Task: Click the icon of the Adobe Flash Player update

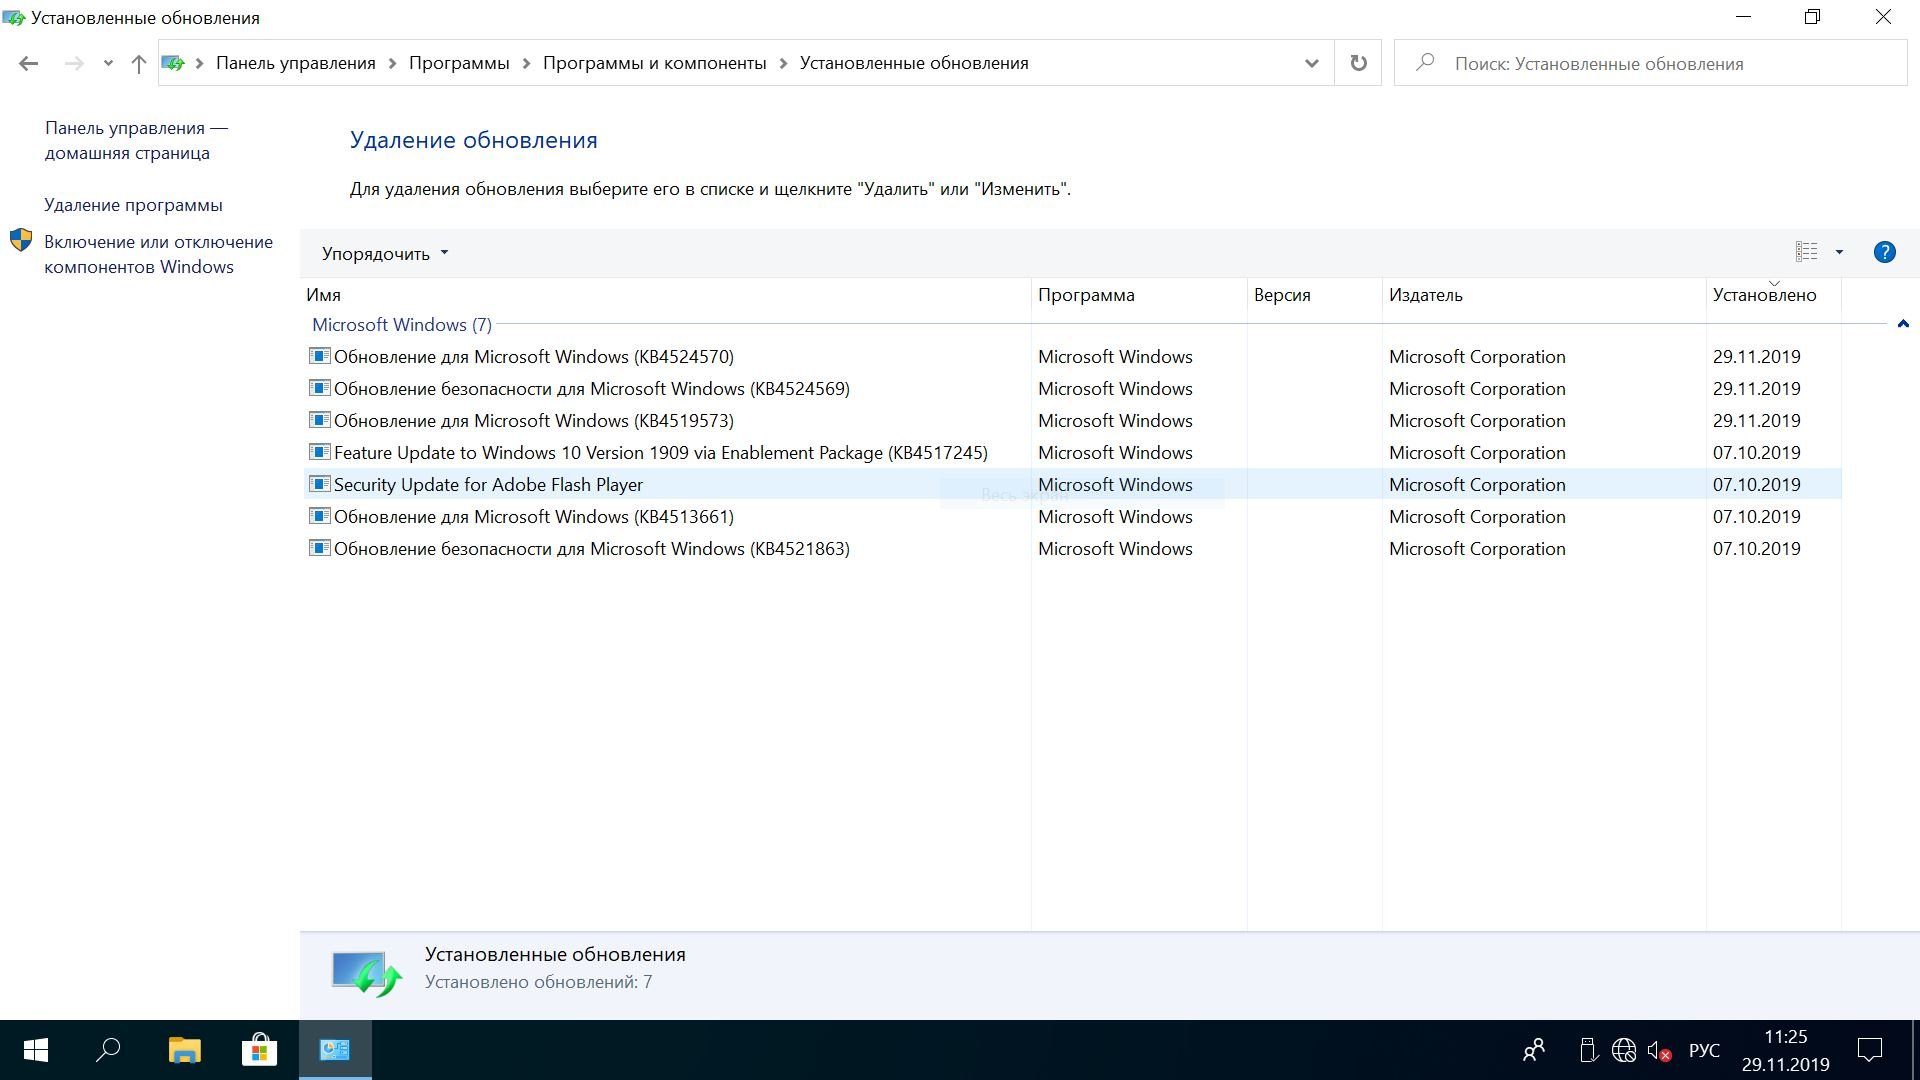Action: (319, 484)
